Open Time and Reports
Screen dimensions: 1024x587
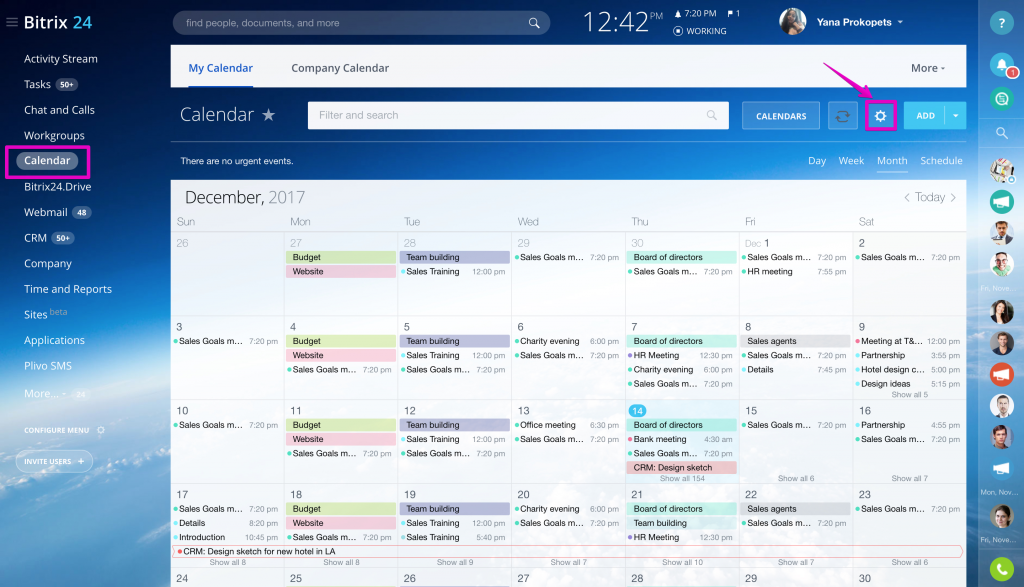[x=68, y=289]
